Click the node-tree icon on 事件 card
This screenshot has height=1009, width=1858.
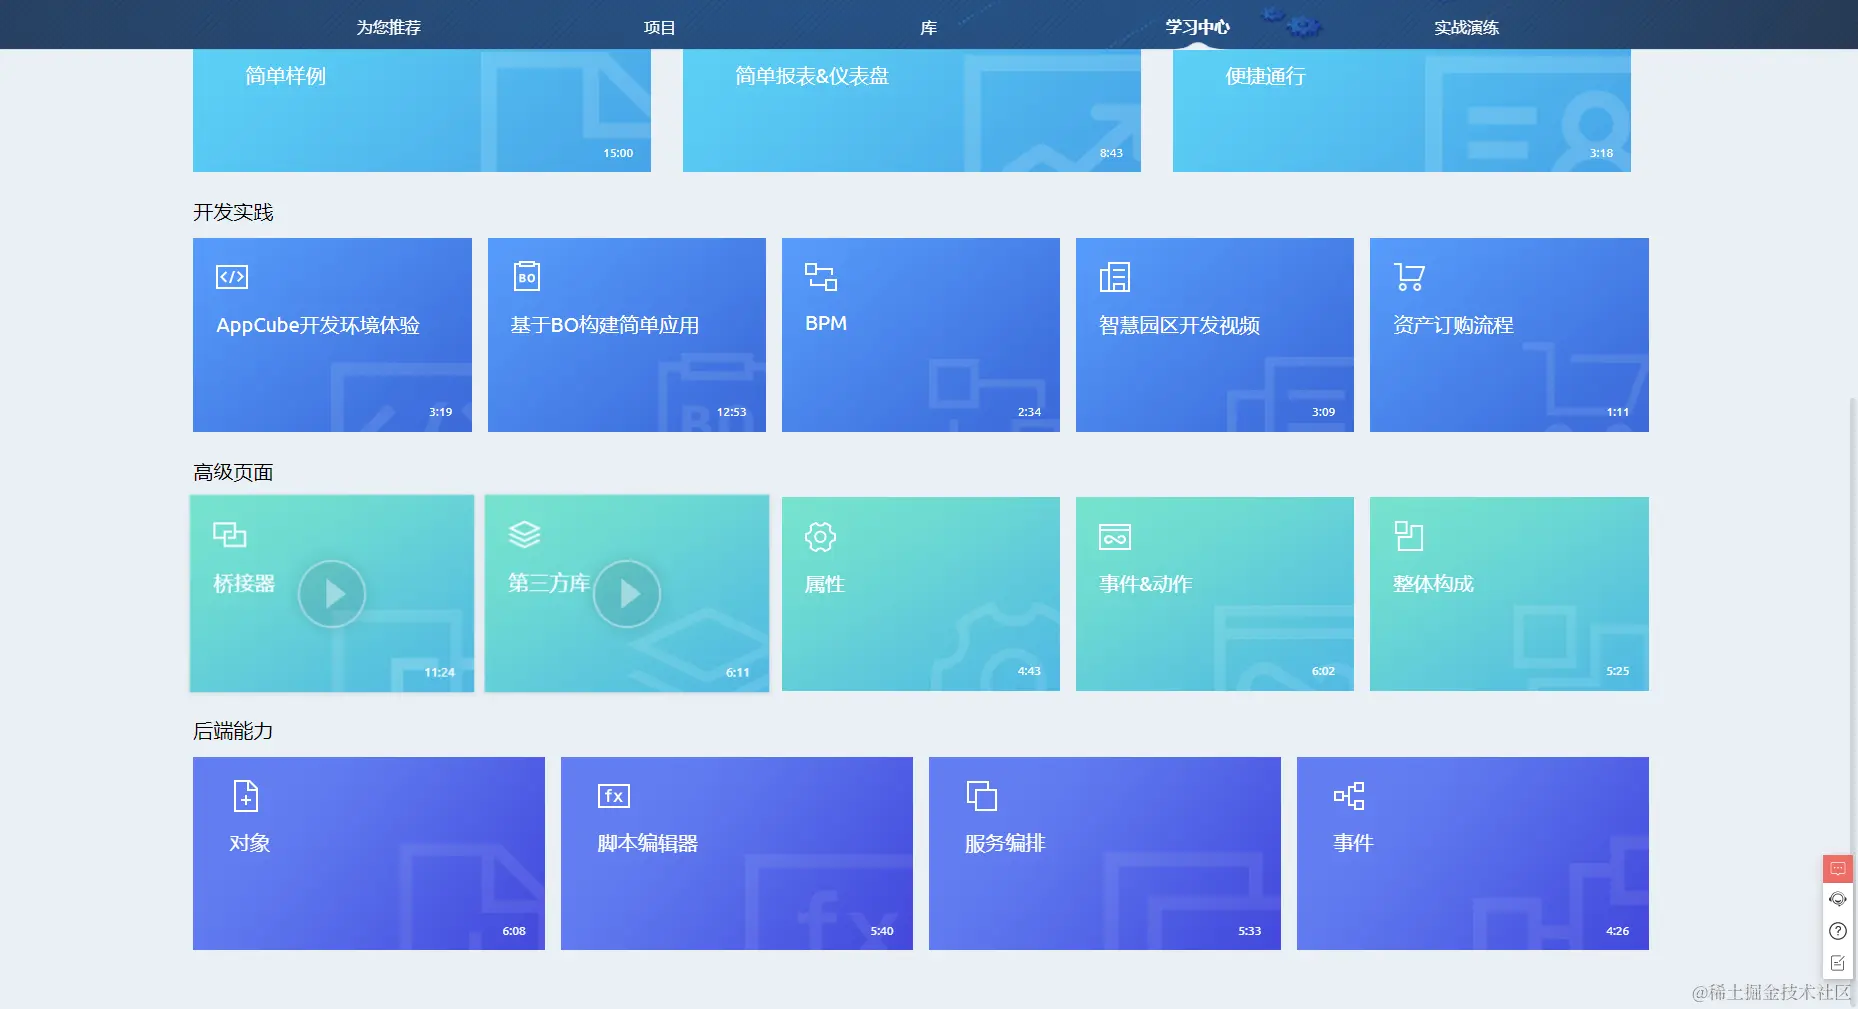[x=1349, y=796]
